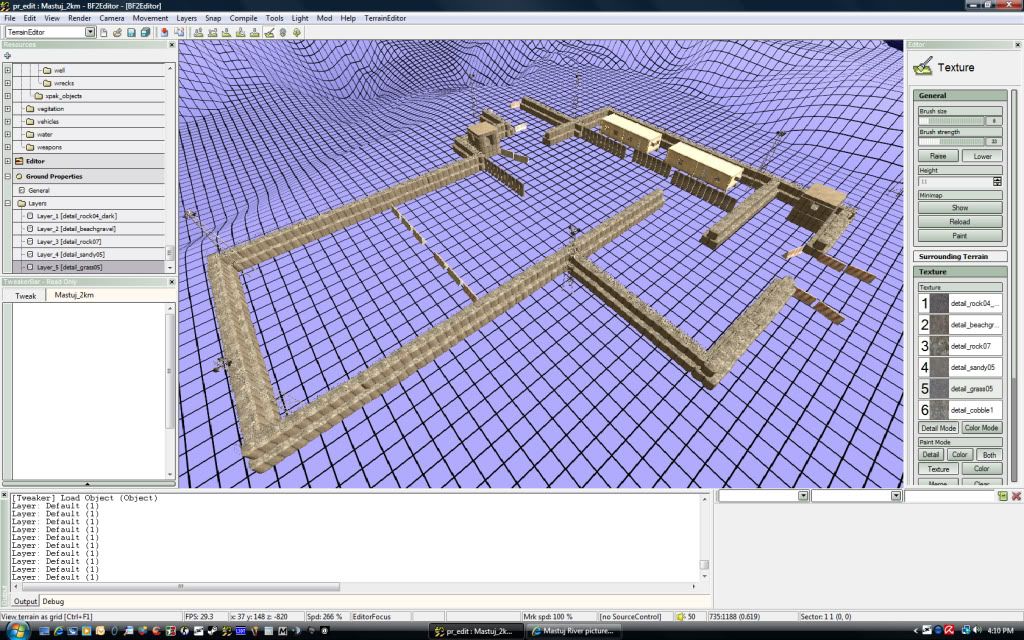Toggle Layer_3 detail_rock07 checkbox

[x=30, y=242]
